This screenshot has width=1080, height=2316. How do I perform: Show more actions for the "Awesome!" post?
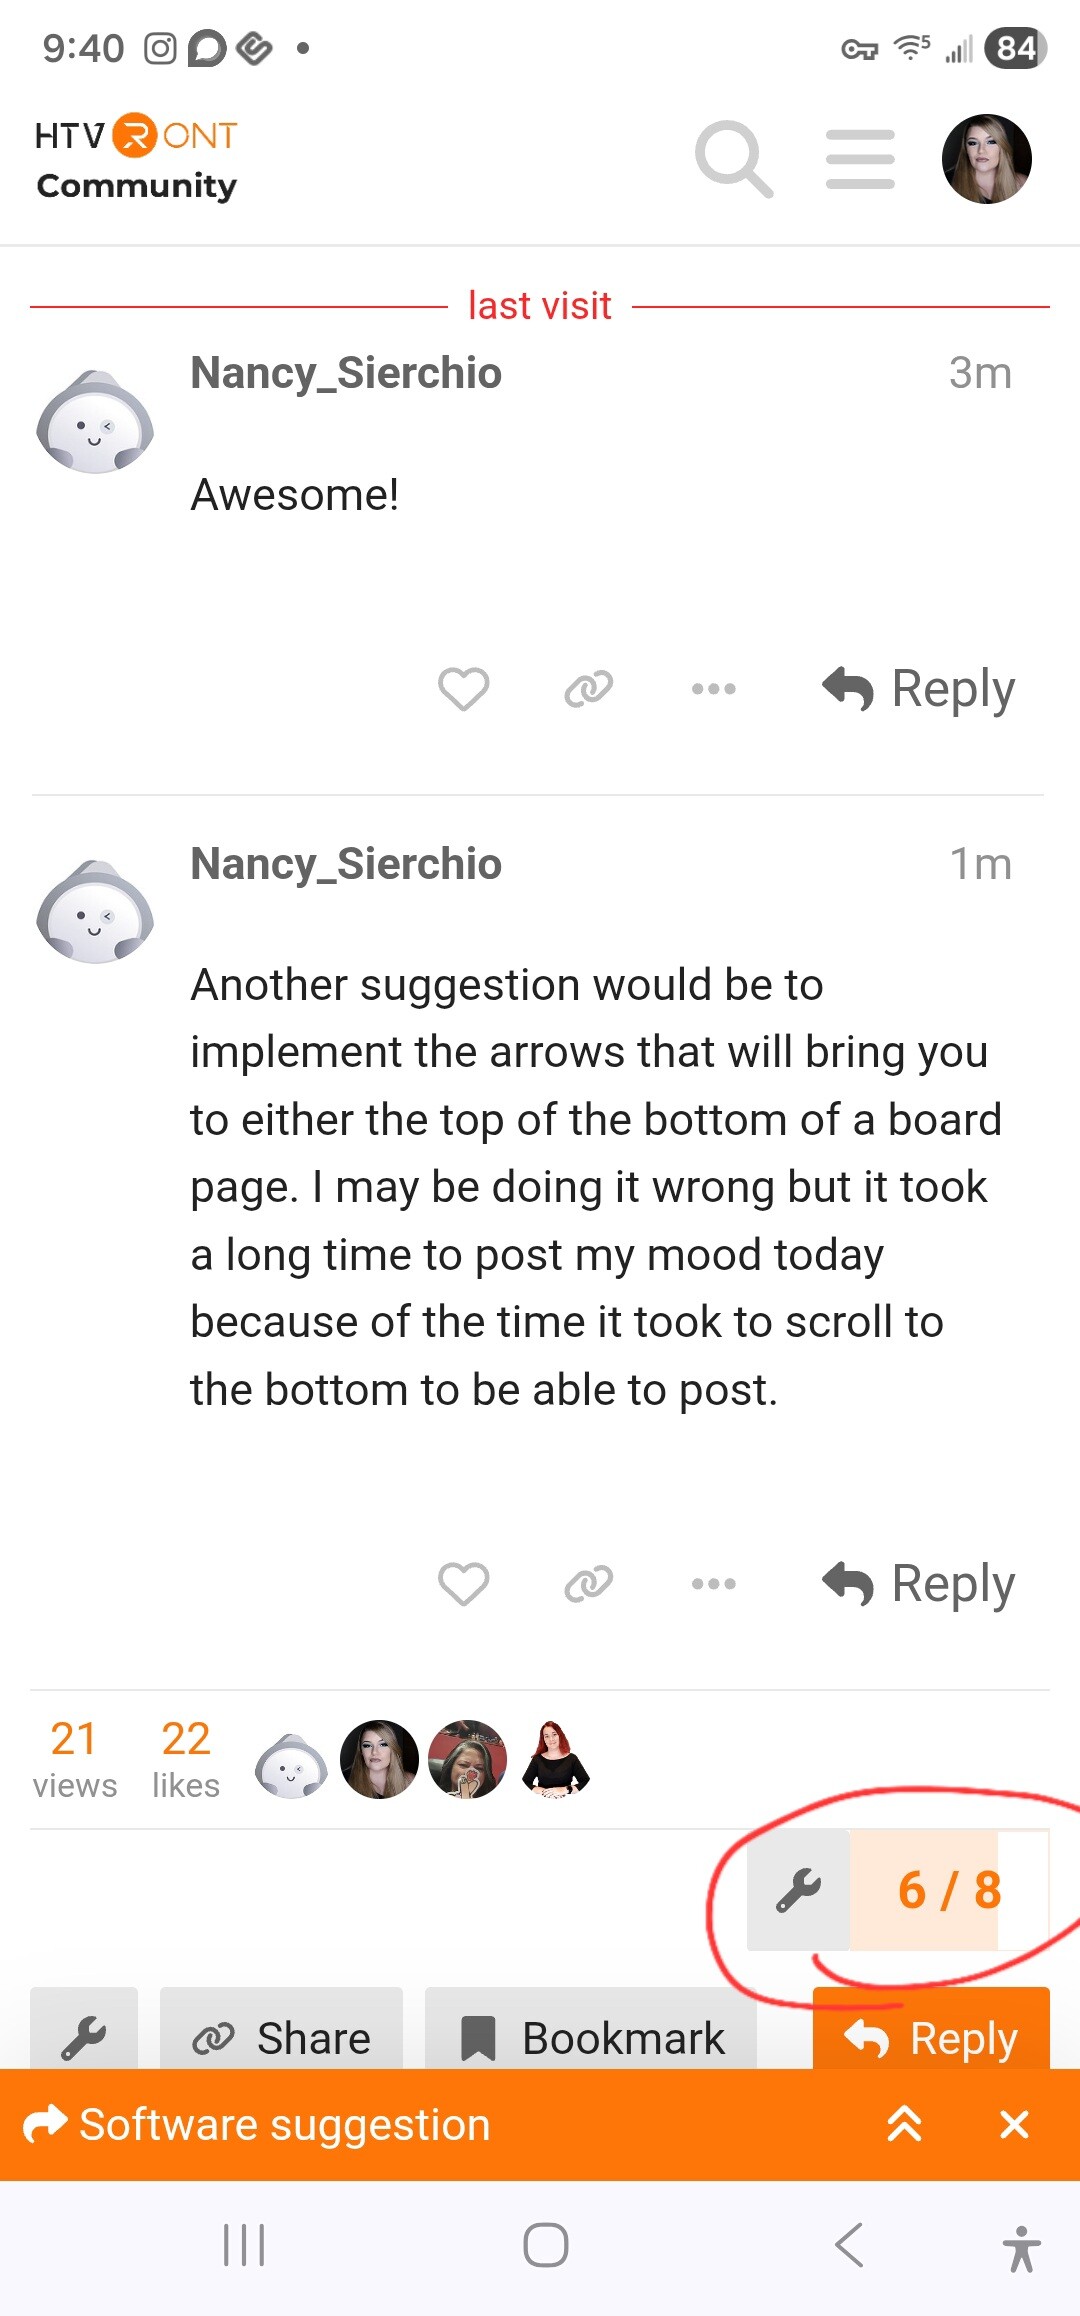[x=713, y=689]
